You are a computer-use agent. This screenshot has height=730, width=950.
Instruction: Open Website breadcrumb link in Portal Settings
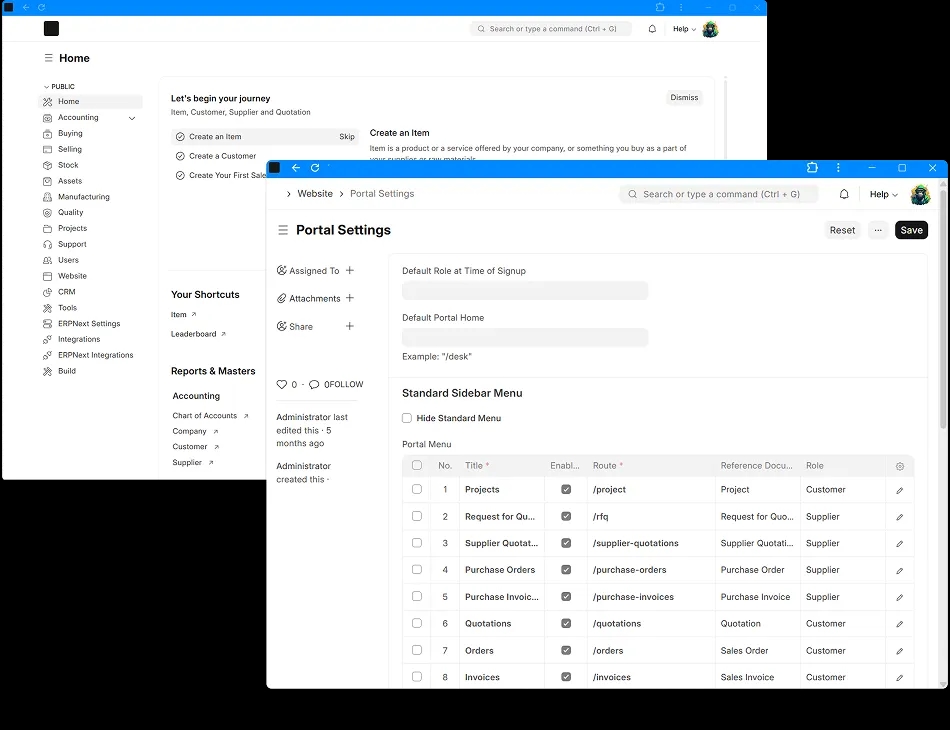[x=315, y=194]
